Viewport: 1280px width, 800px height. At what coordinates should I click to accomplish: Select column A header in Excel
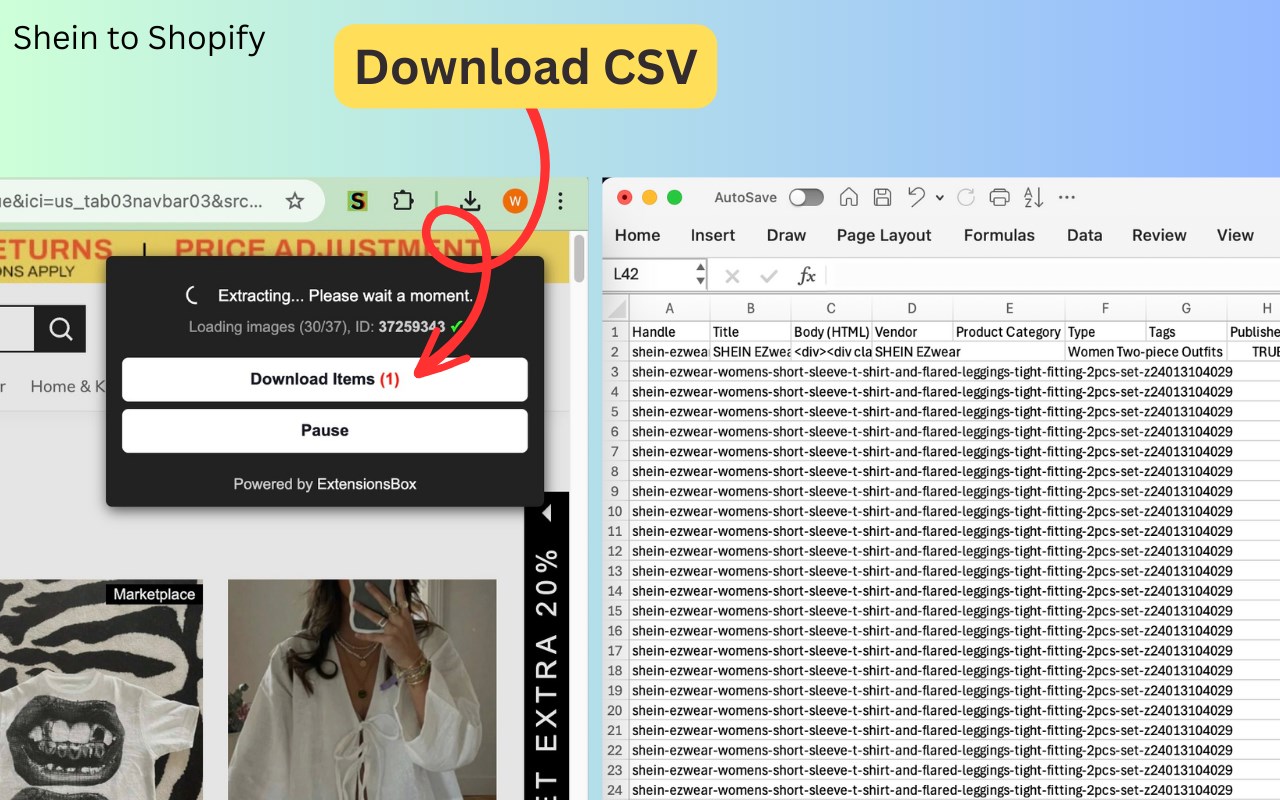click(669, 309)
